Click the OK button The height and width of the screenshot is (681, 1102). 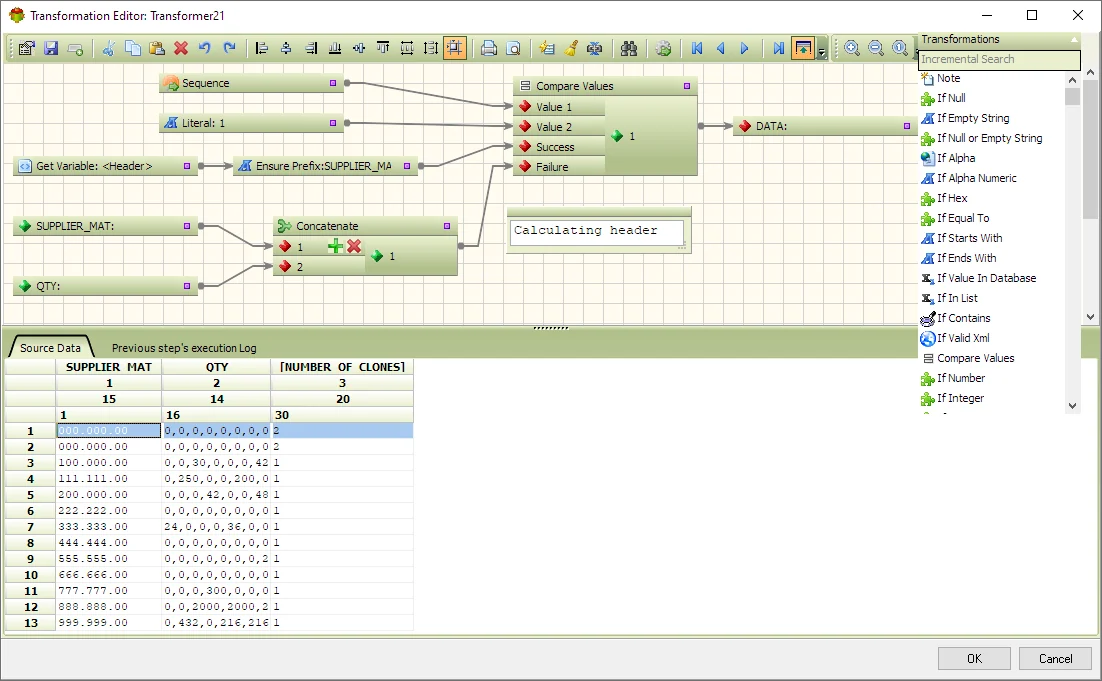(x=974, y=659)
